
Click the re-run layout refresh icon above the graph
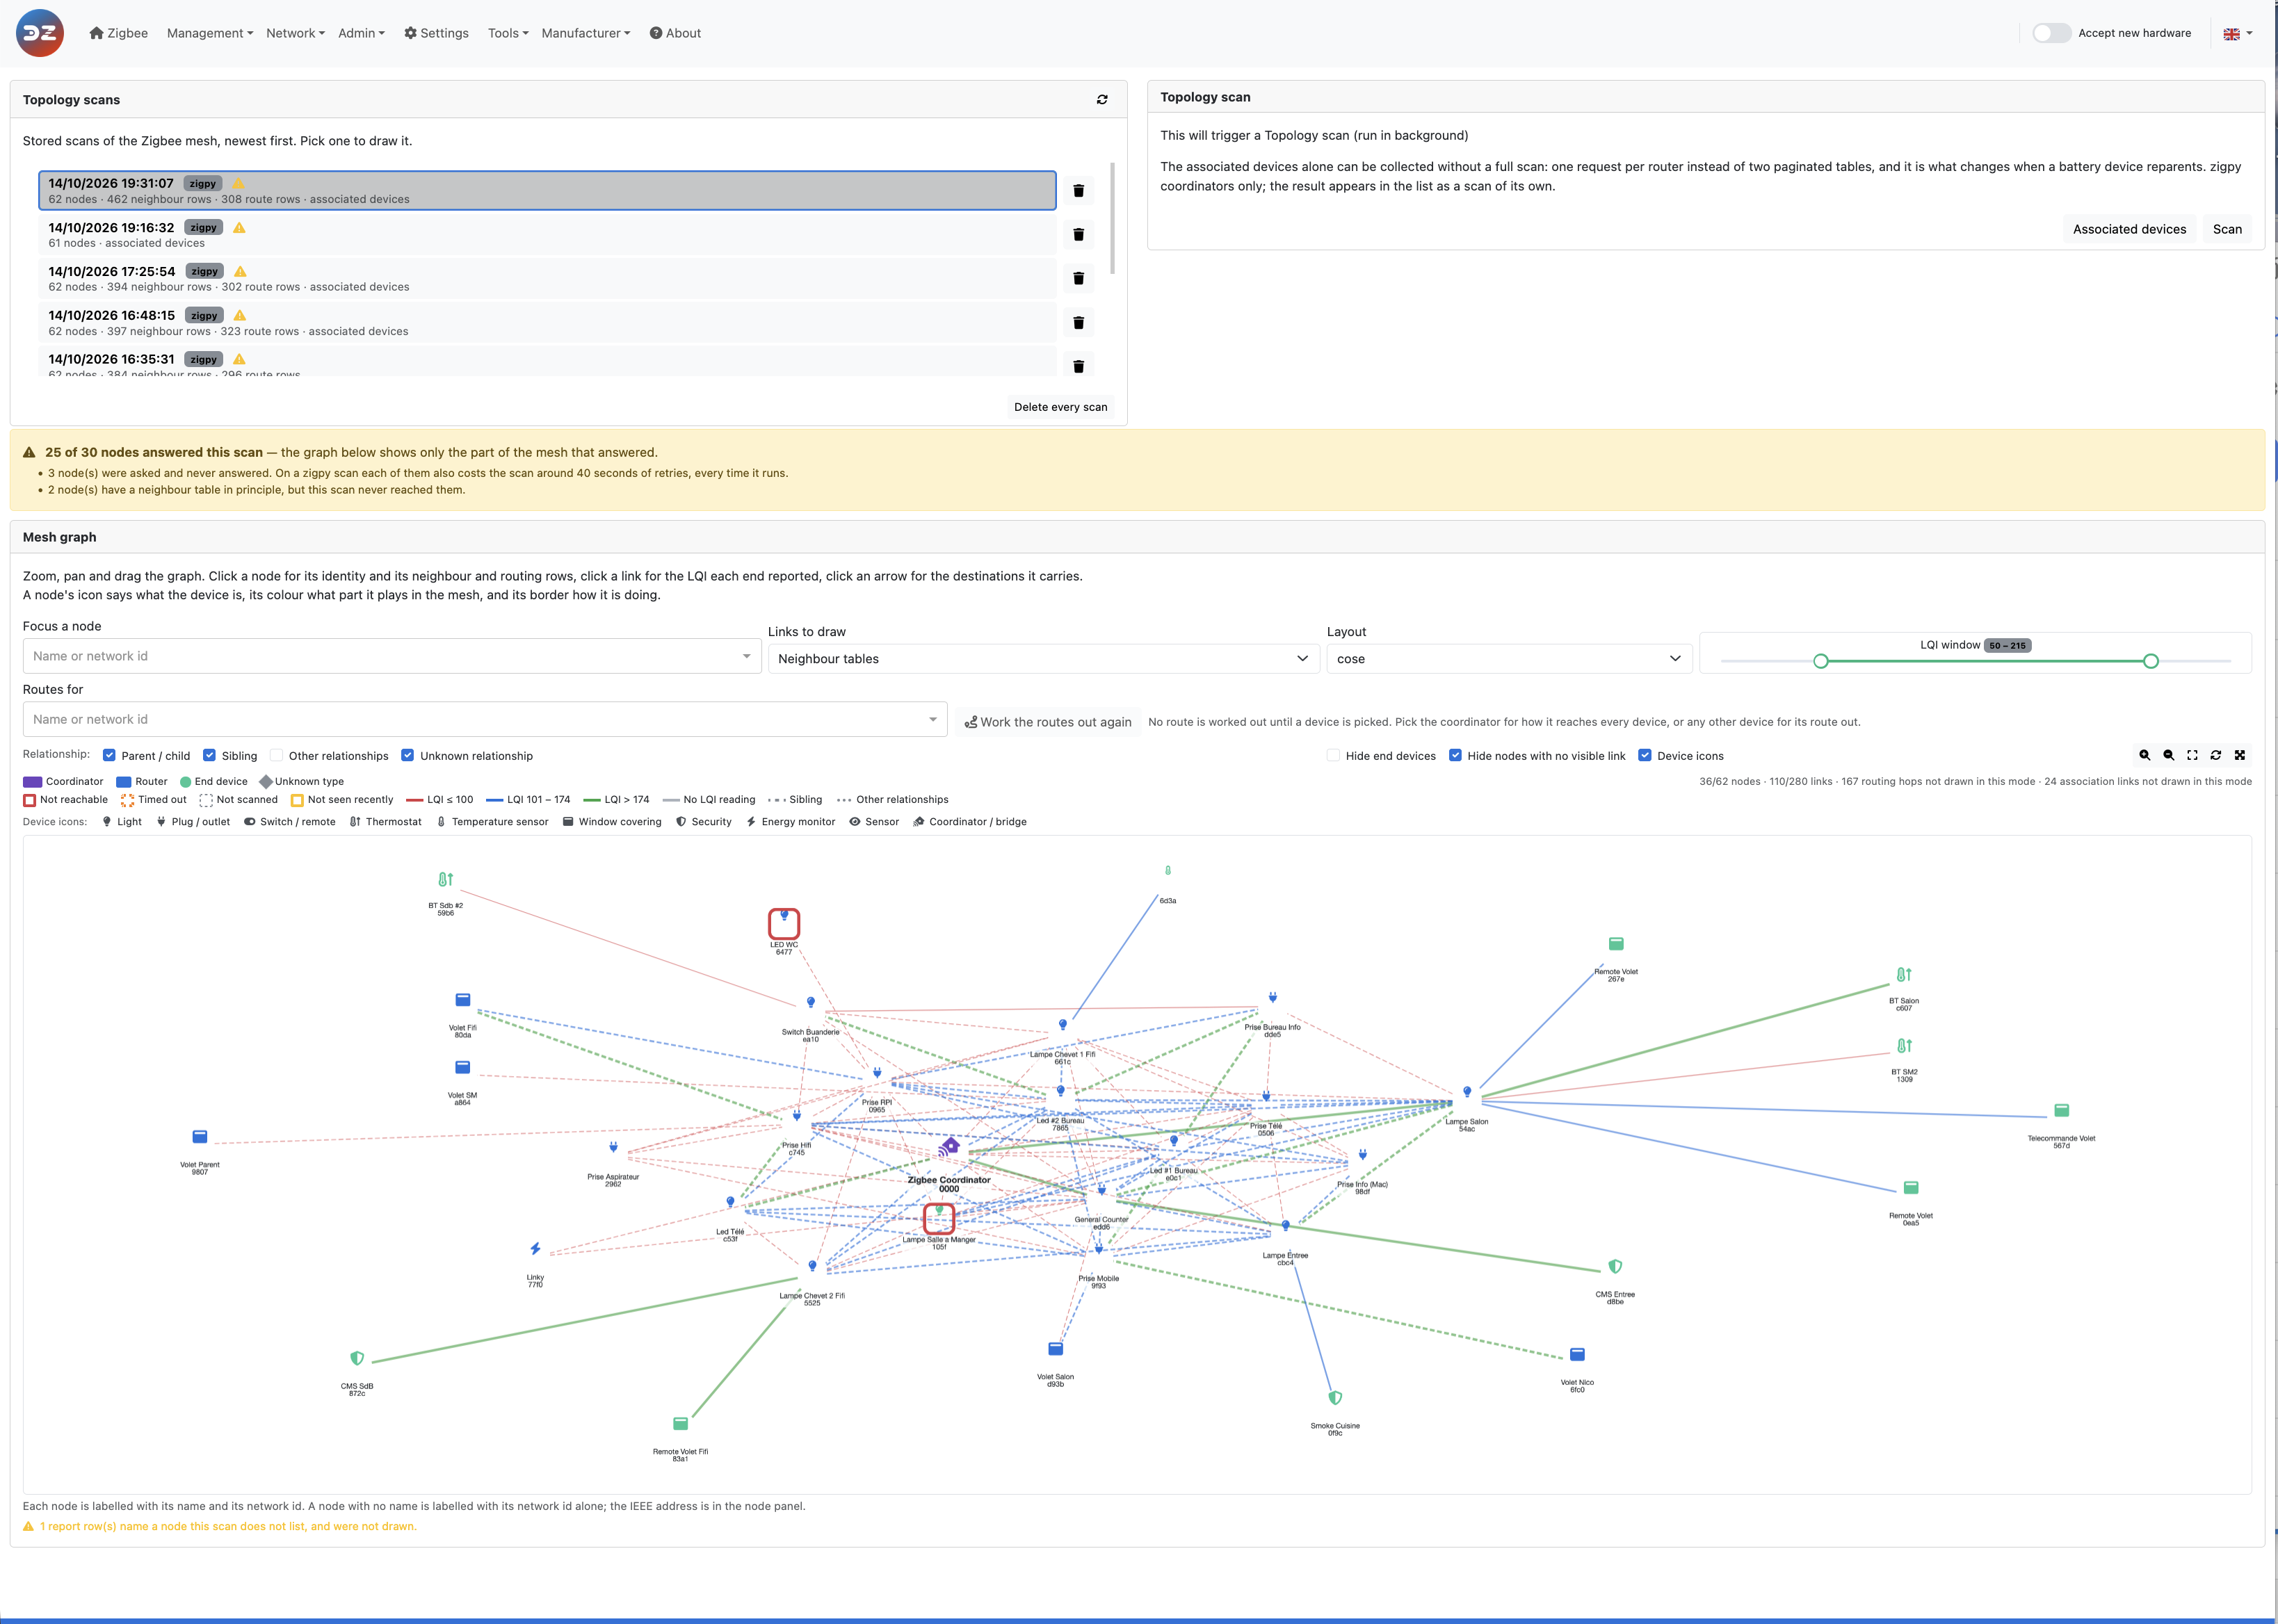click(x=2216, y=755)
